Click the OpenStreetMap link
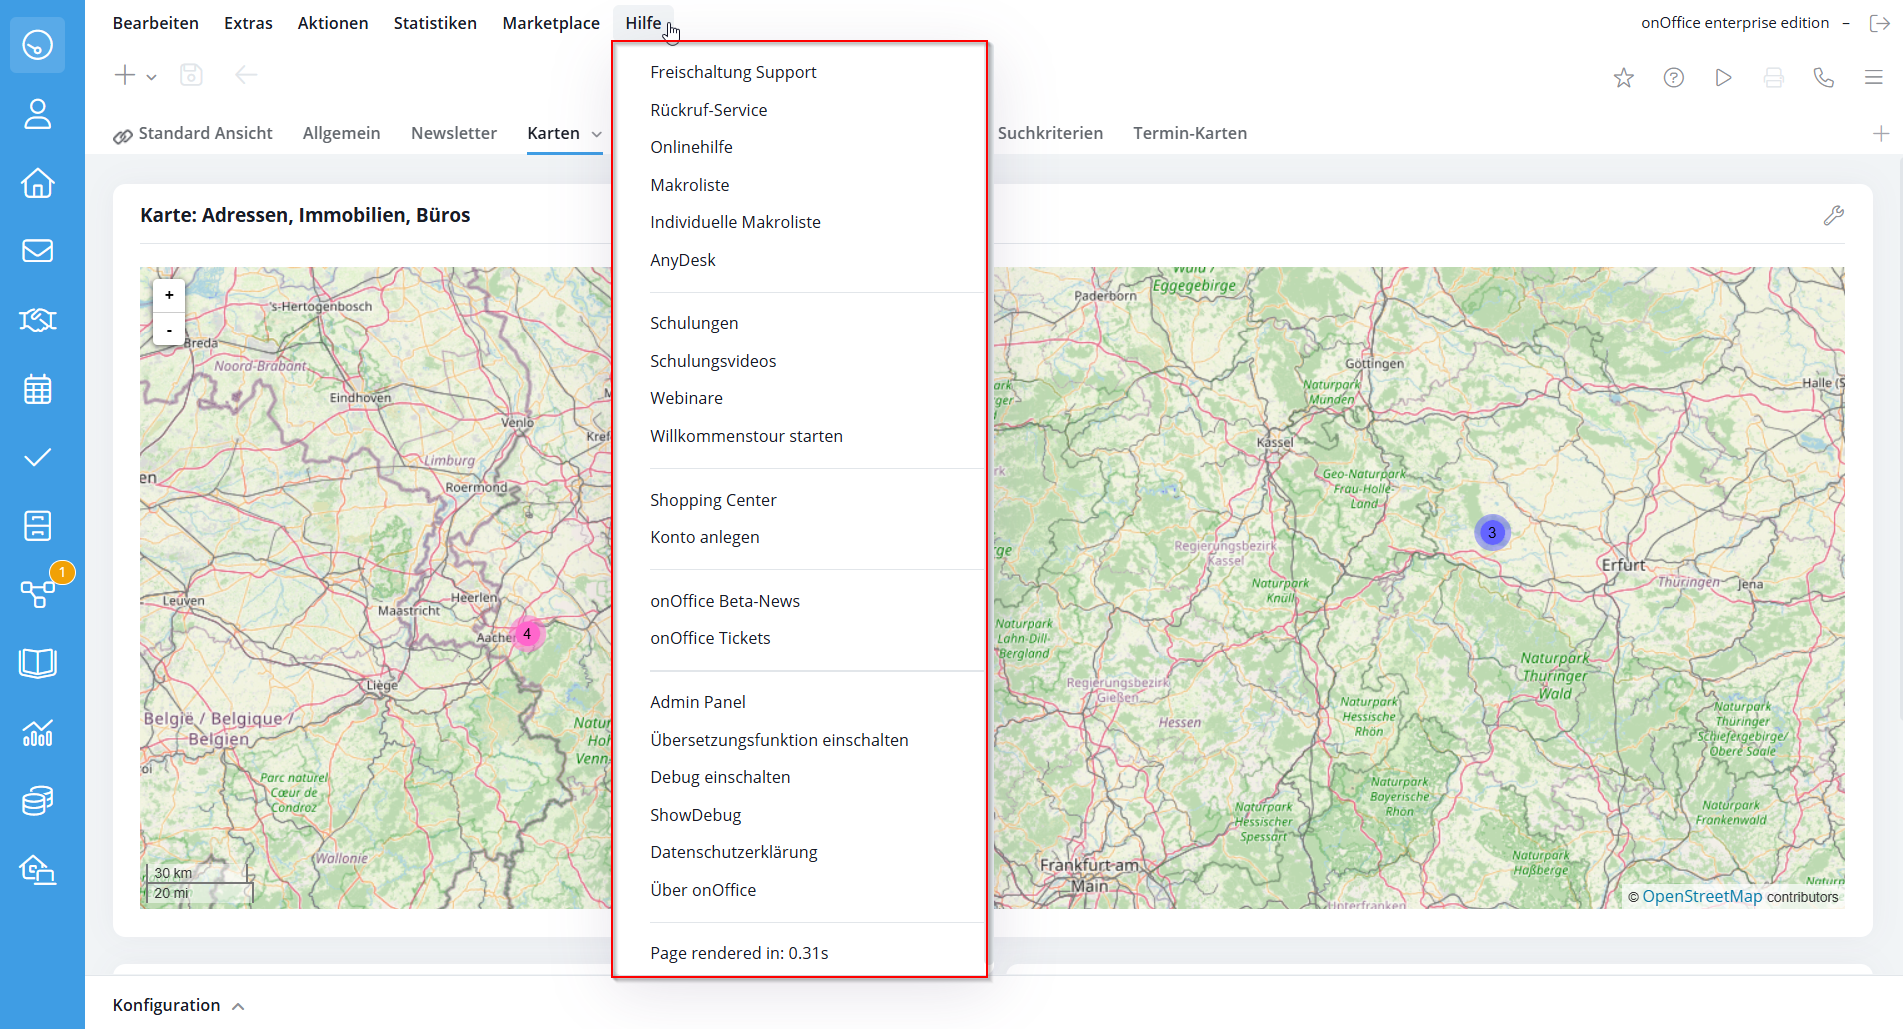Image resolution: width=1903 pixels, height=1029 pixels. click(1701, 897)
